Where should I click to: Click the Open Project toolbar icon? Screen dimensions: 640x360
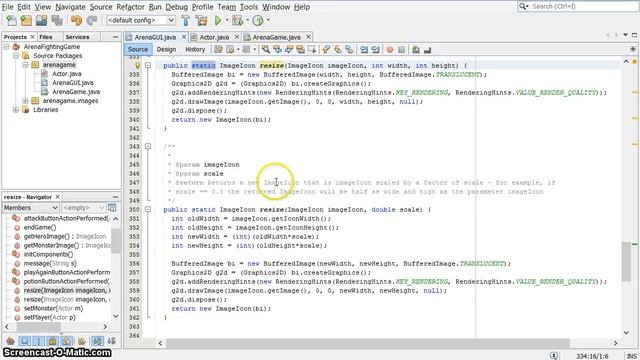click(x=41, y=20)
